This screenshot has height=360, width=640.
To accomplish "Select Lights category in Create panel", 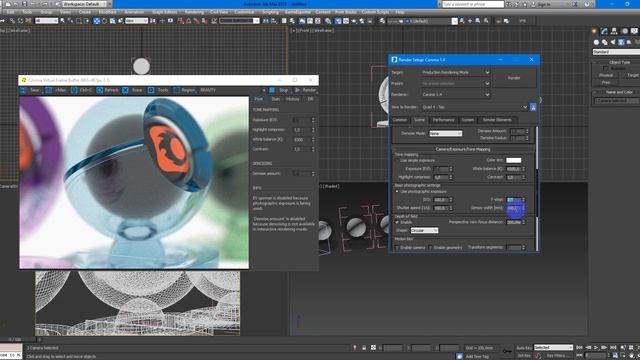I will (613, 42).
